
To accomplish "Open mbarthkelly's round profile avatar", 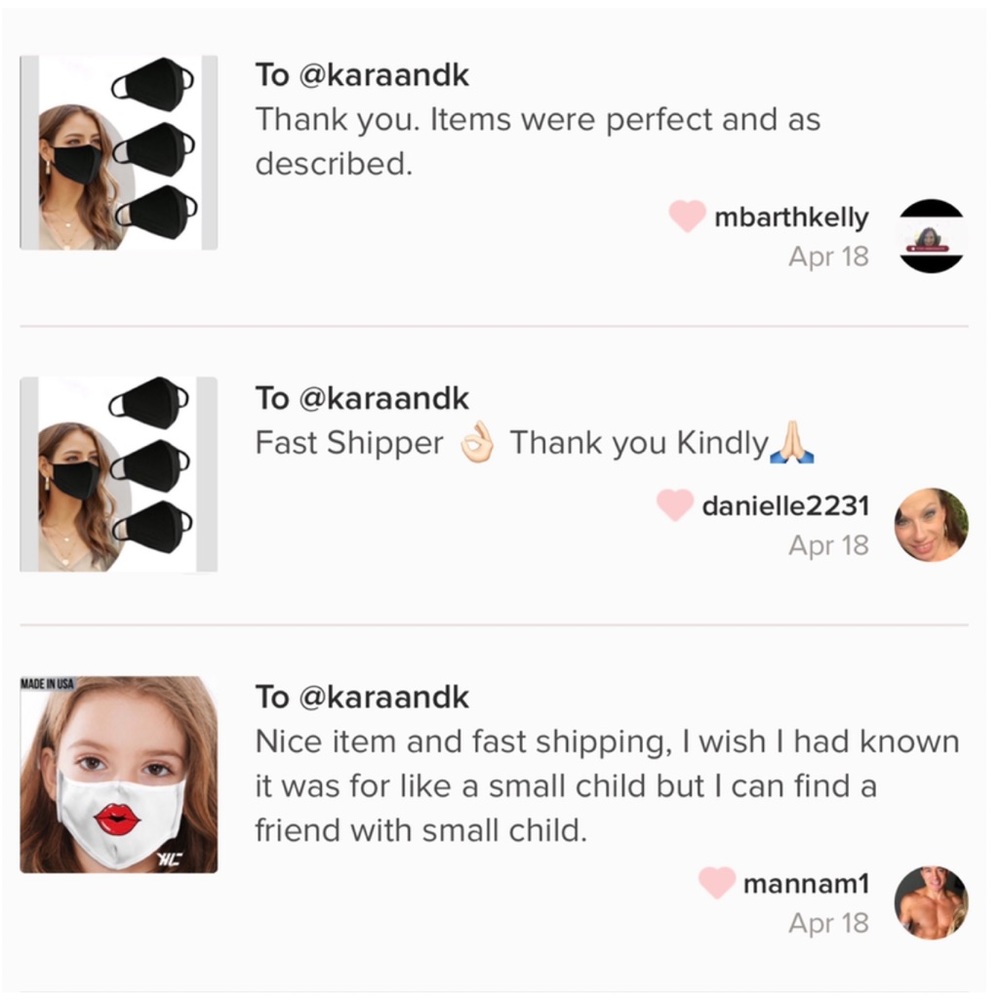I will coord(931,236).
